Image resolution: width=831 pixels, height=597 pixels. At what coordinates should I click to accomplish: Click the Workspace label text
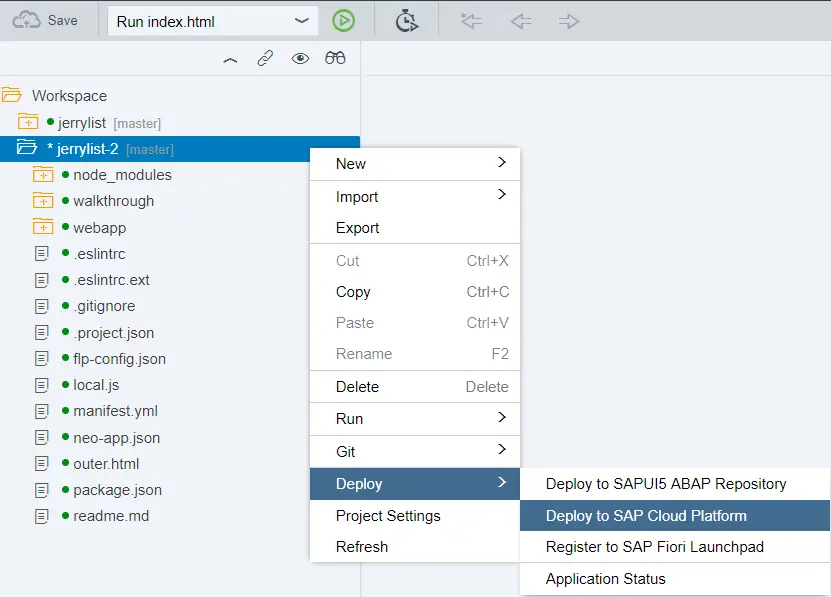[69, 96]
